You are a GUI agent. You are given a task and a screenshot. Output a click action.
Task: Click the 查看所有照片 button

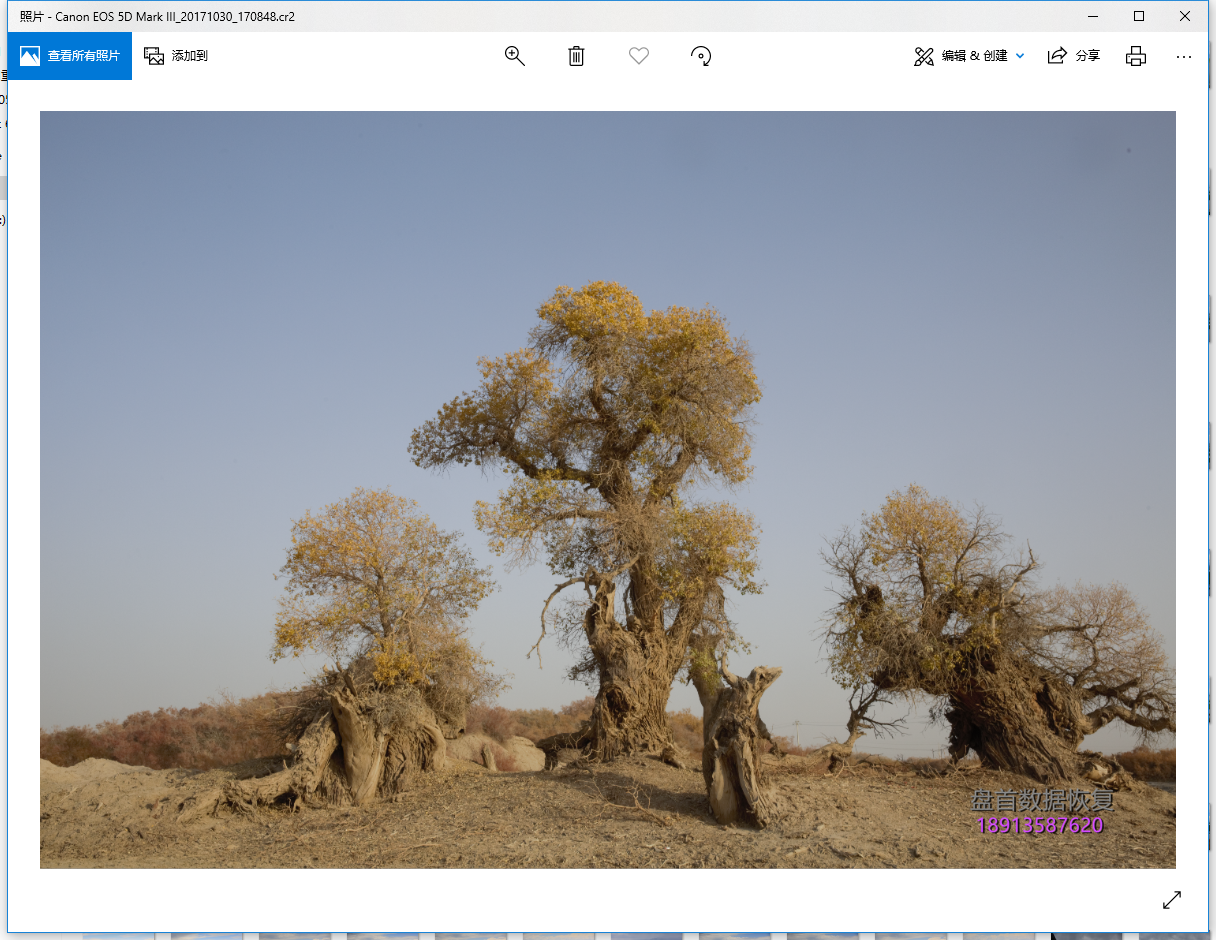coord(70,56)
